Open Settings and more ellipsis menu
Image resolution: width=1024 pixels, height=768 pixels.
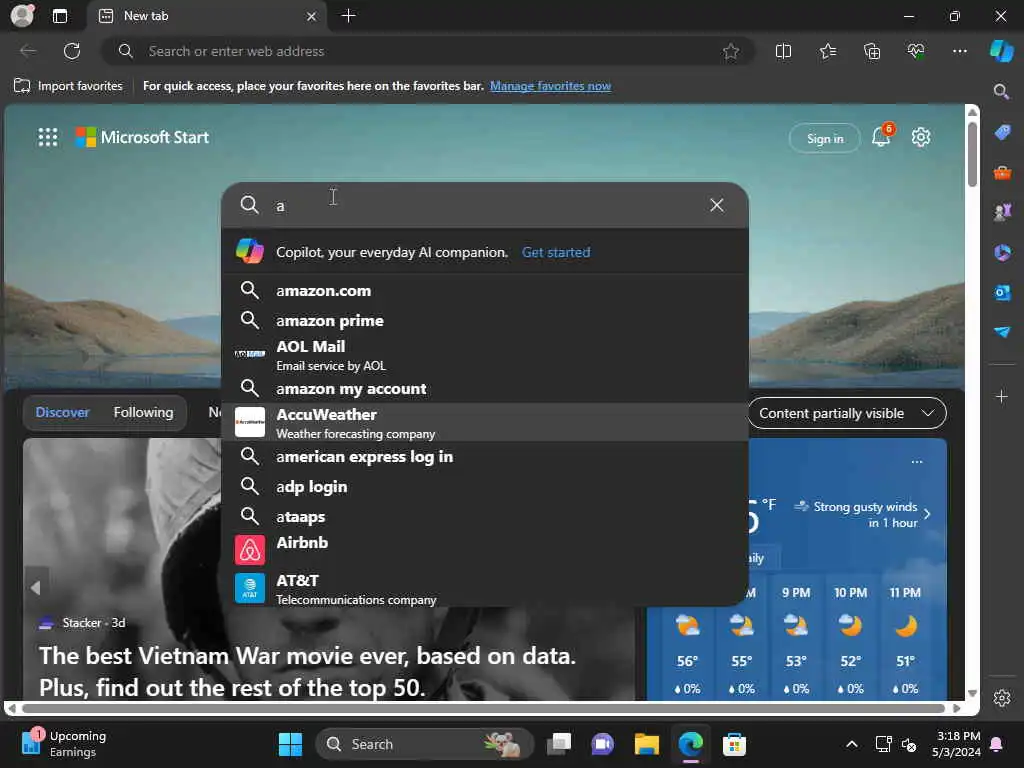959,51
